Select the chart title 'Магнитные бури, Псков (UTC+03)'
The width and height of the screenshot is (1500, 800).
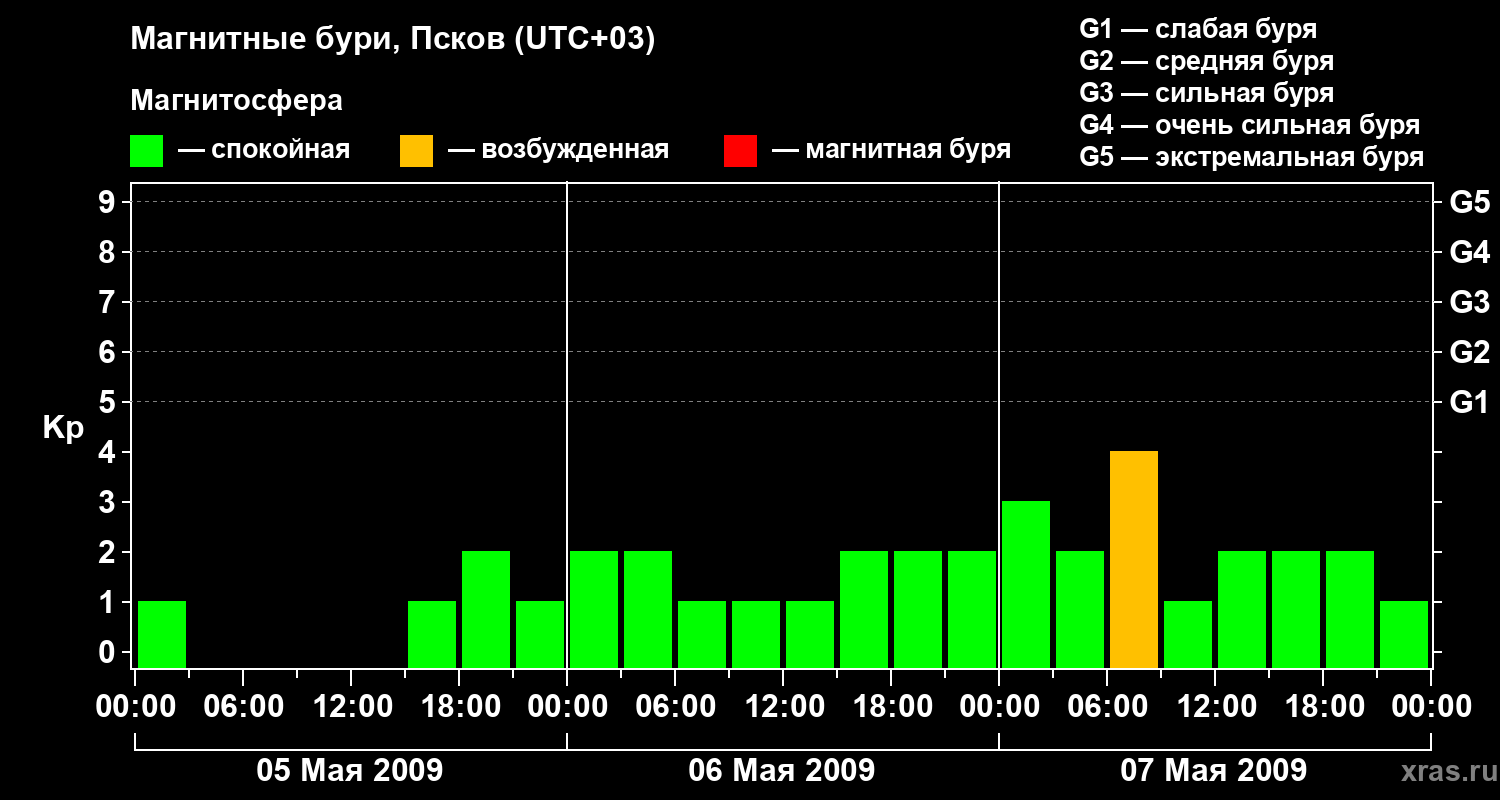pos(393,40)
